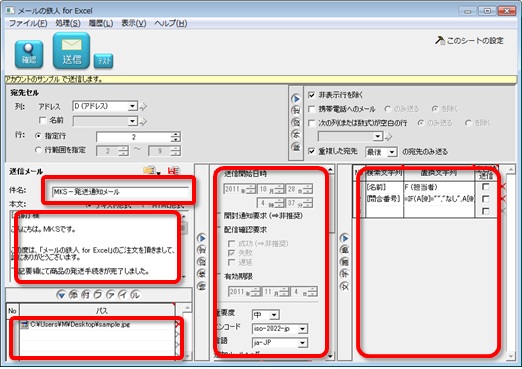Click arrow icon beside D (アドレス) dropdown
Image resolution: width=522 pixels, height=369 pixels.
click(x=143, y=107)
